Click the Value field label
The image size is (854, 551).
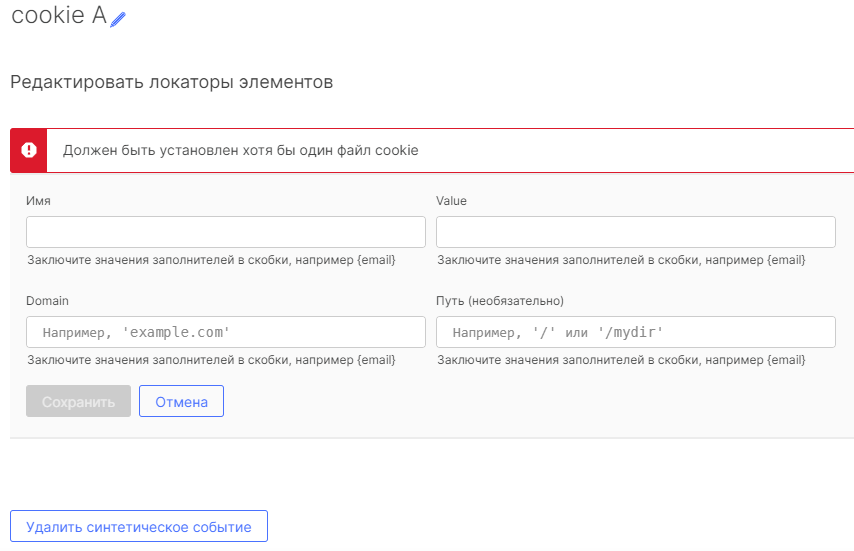pos(451,201)
